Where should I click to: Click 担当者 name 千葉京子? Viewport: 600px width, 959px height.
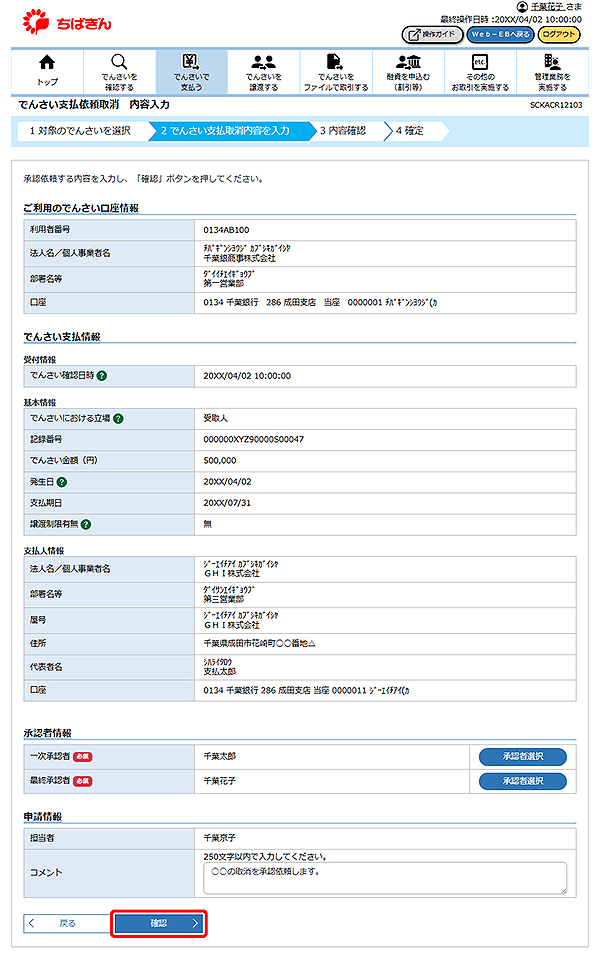[220, 838]
